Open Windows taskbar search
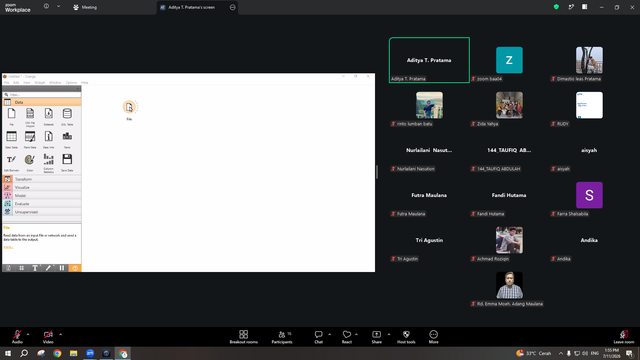Screen dimensions: 640x360 (24, 353)
